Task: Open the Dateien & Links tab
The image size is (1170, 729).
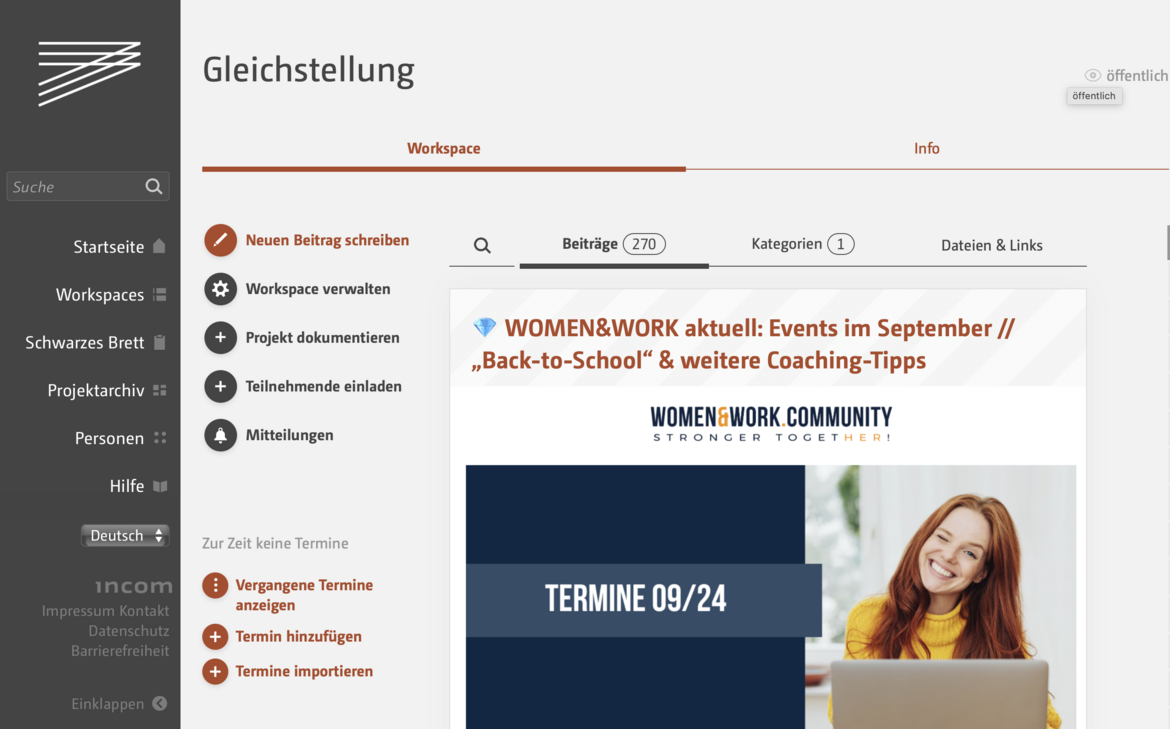Action: pos(992,245)
